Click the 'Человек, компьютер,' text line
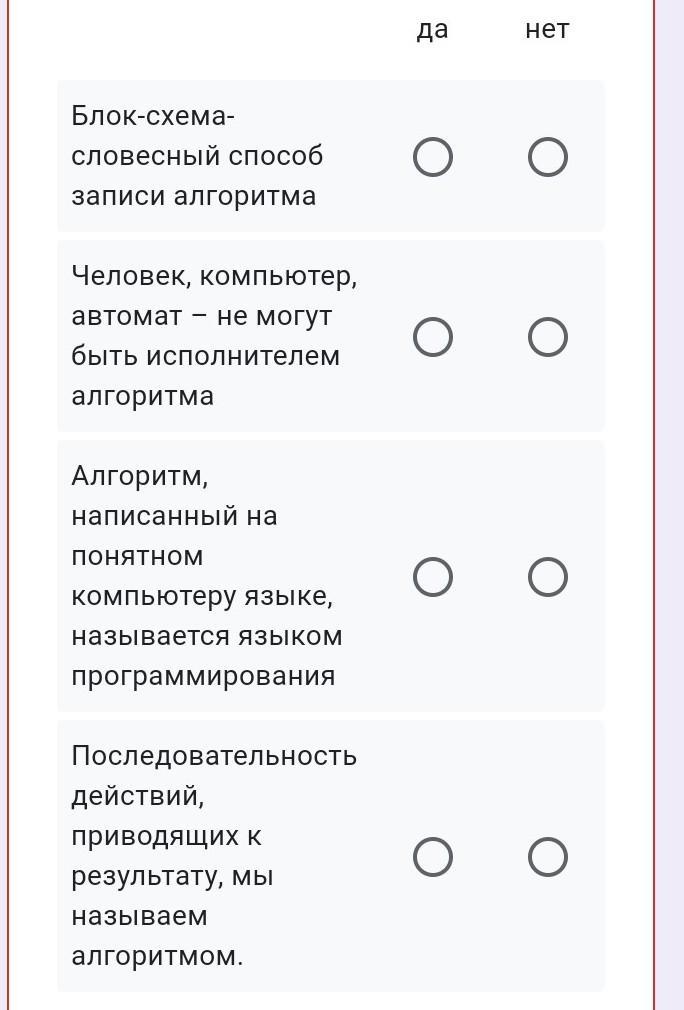Image resolution: width=684 pixels, height=1010 pixels. tap(214, 276)
